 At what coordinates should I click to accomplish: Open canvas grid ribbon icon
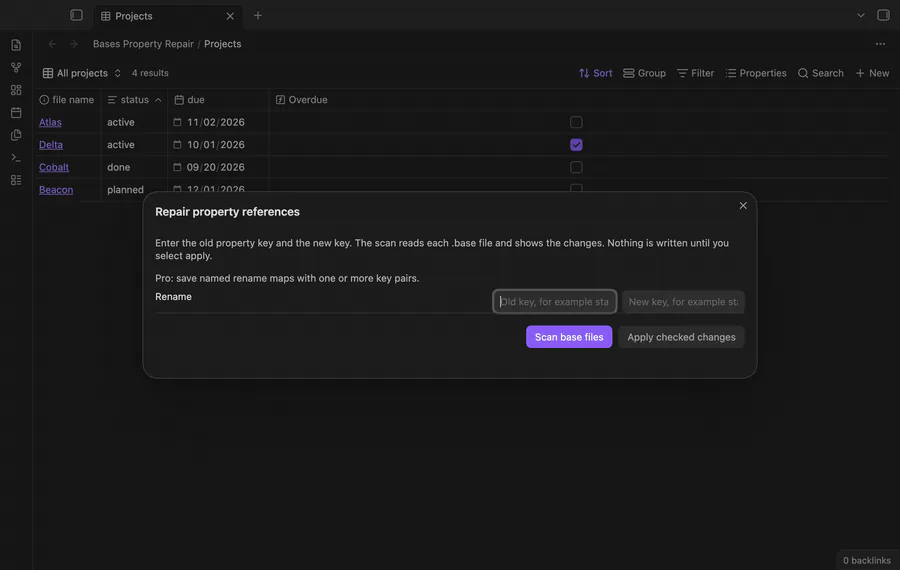click(x=16, y=90)
